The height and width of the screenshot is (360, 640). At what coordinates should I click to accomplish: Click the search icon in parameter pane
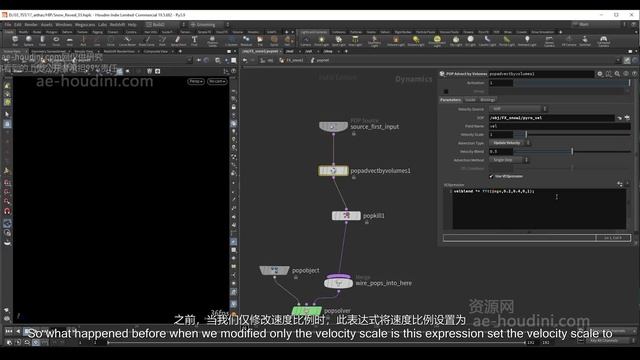coord(617,74)
